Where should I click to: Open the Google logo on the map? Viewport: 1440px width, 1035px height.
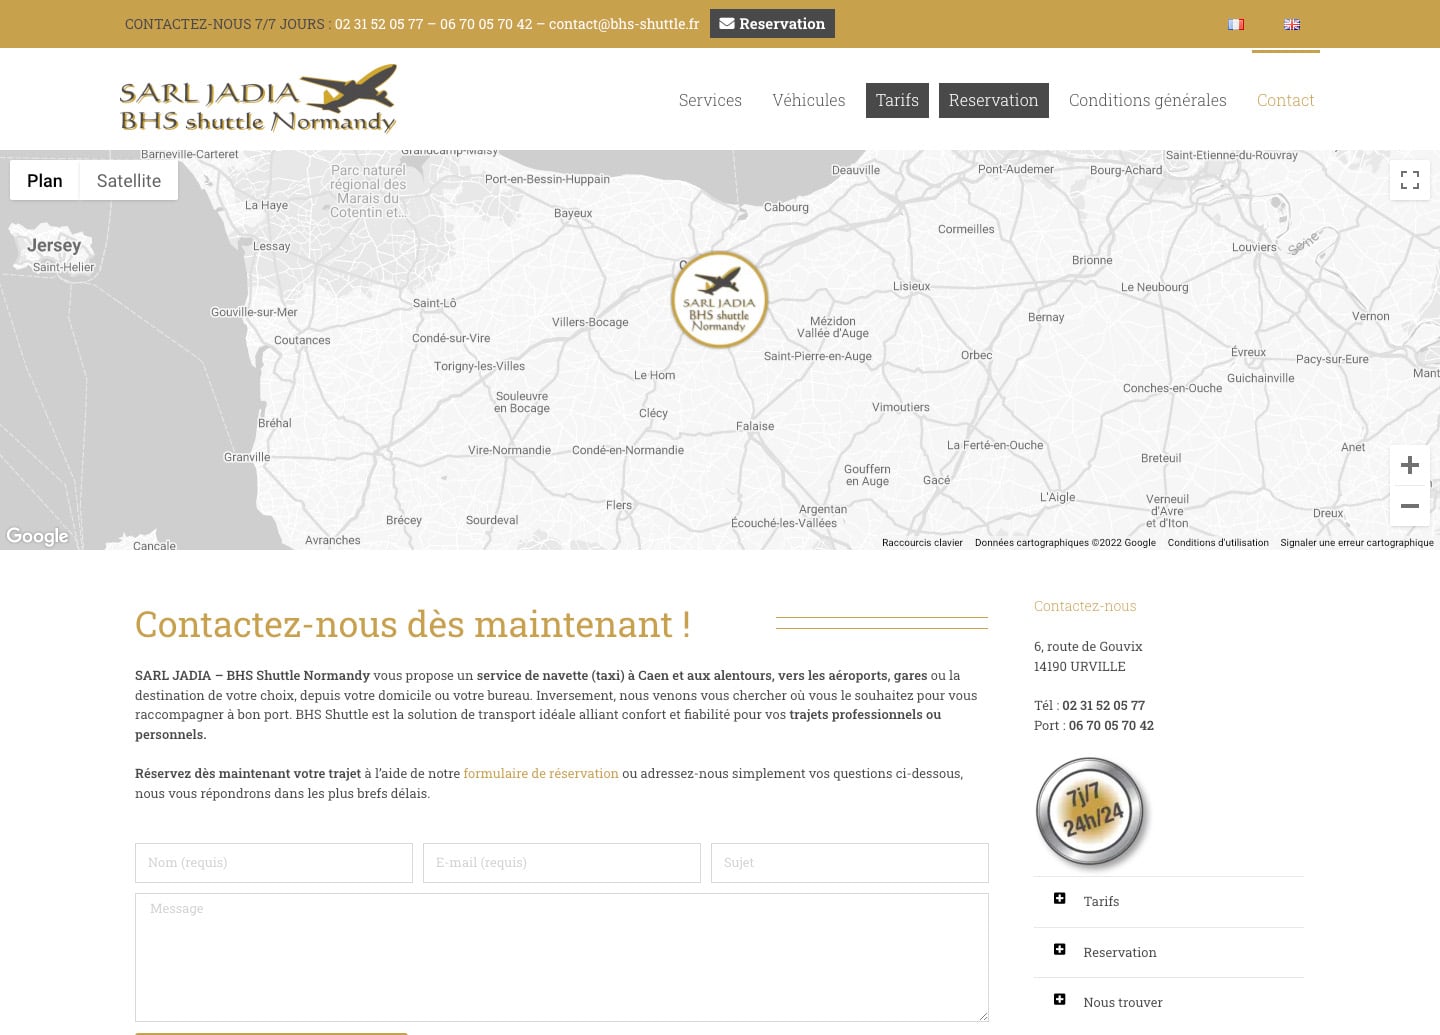point(37,536)
